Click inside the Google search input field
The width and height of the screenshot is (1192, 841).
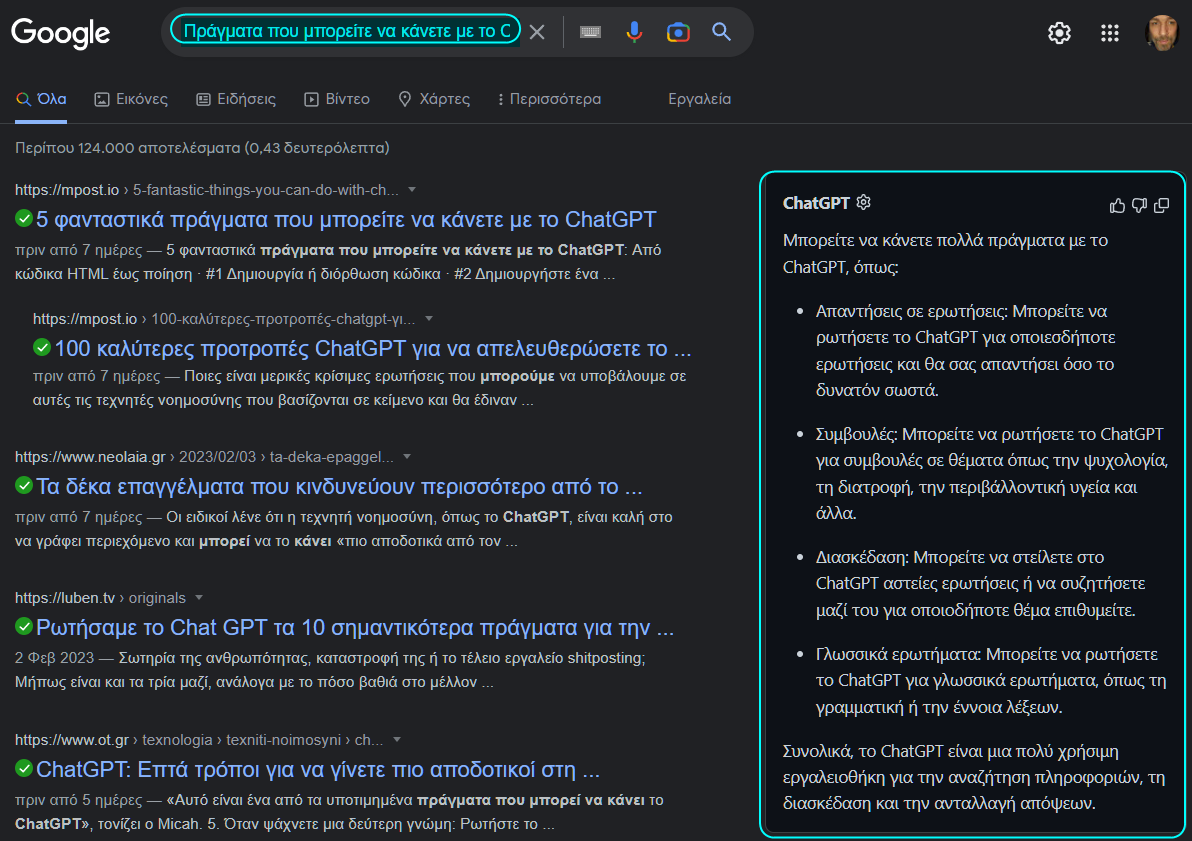click(x=347, y=31)
